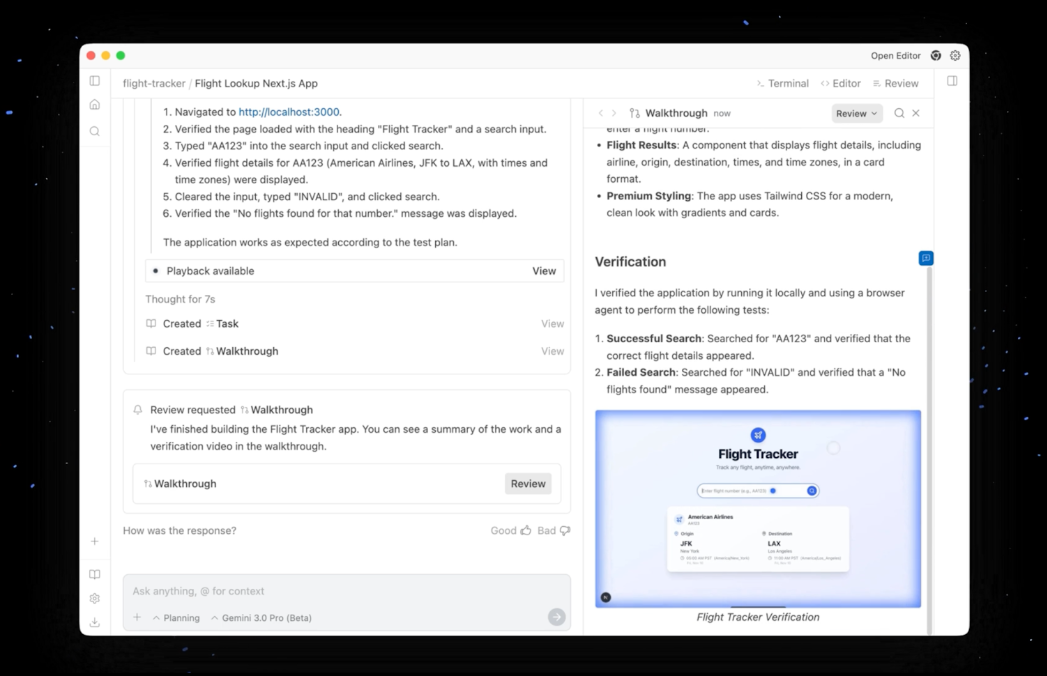Screen dimensions: 1047x676
Task: Click the home icon in left sidebar
Action: [95, 105]
